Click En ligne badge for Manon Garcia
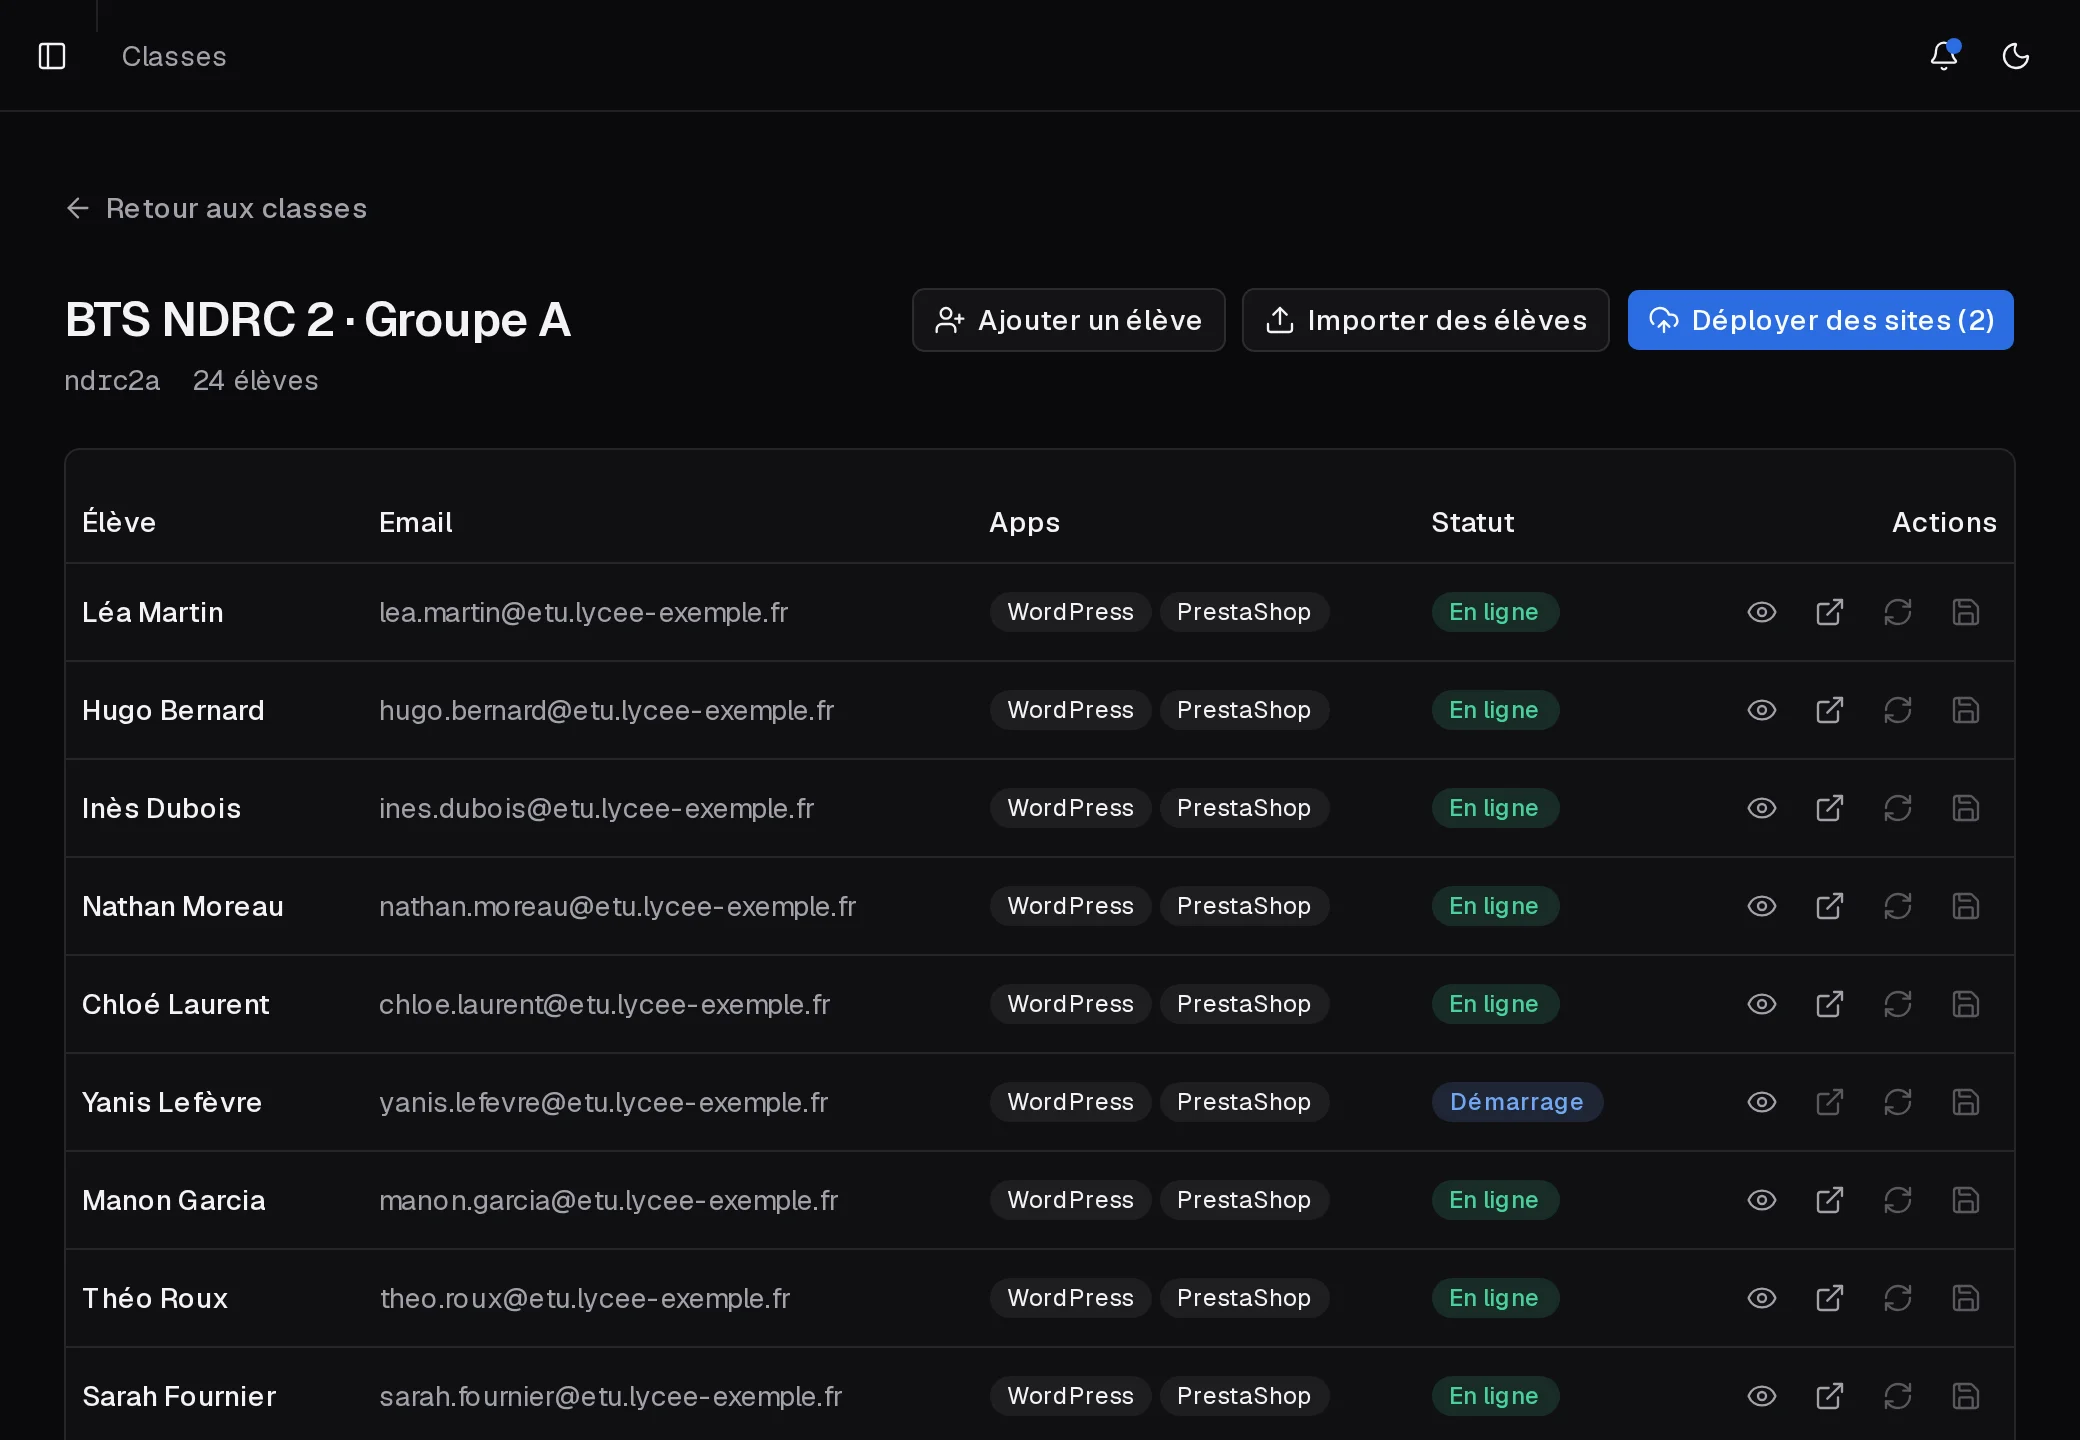 pos(1495,1200)
